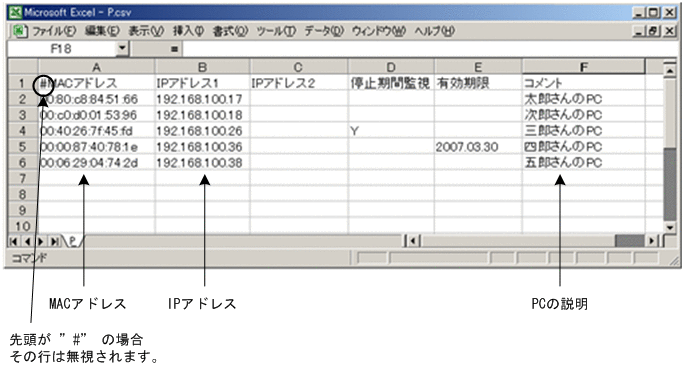Open the ヘルプ(H) menu

pyautogui.click(x=435, y=31)
